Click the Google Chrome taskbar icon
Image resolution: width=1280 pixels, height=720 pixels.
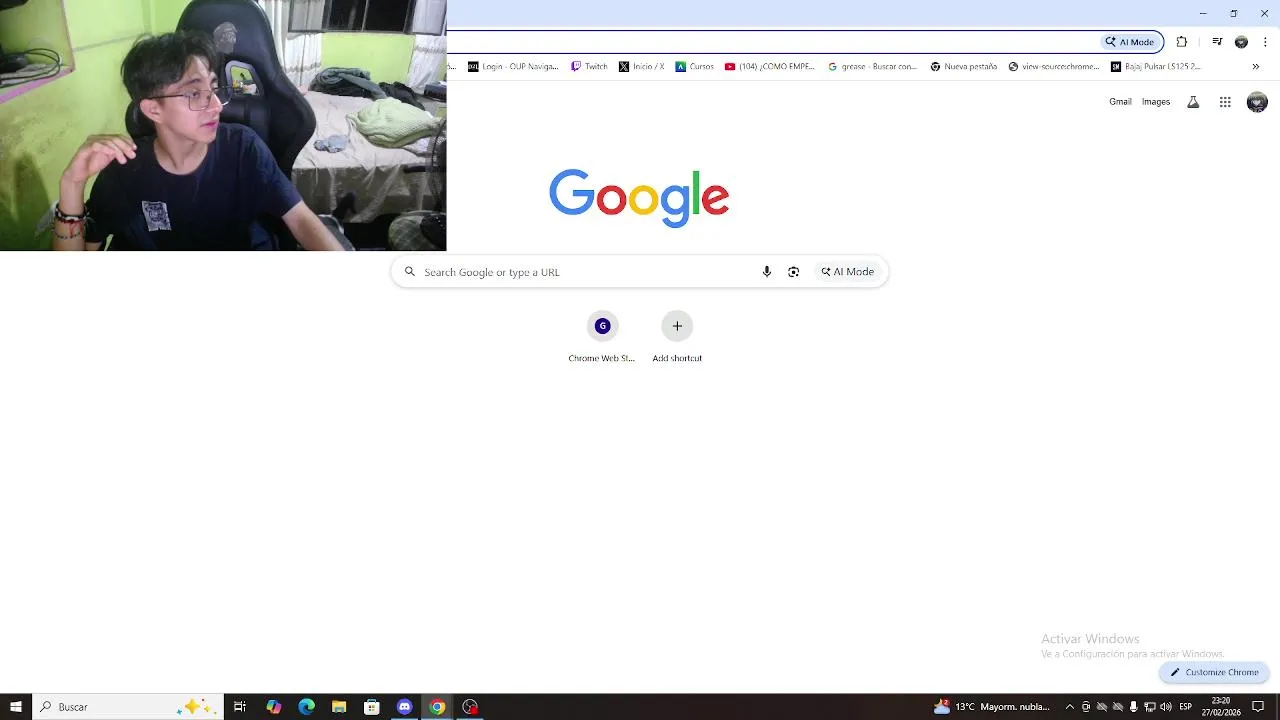(437, 707)
